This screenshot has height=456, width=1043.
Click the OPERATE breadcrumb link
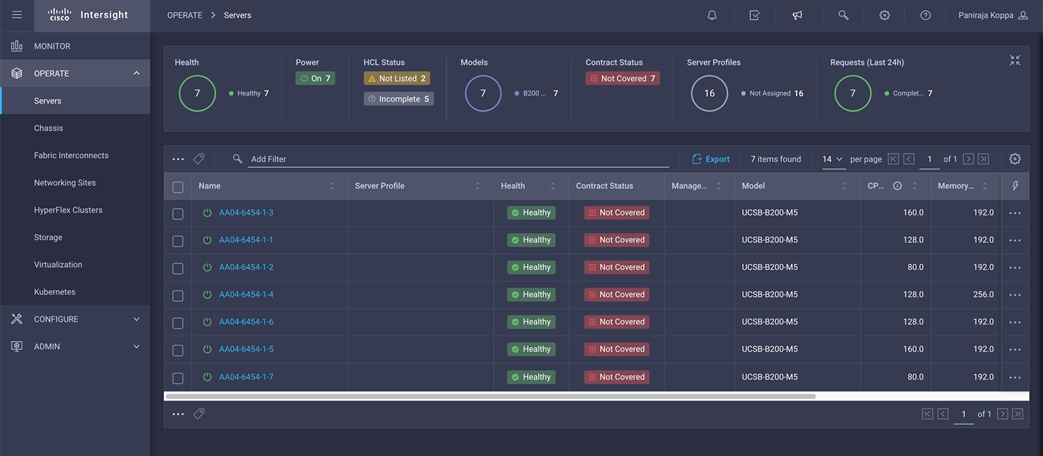(184, 15)
